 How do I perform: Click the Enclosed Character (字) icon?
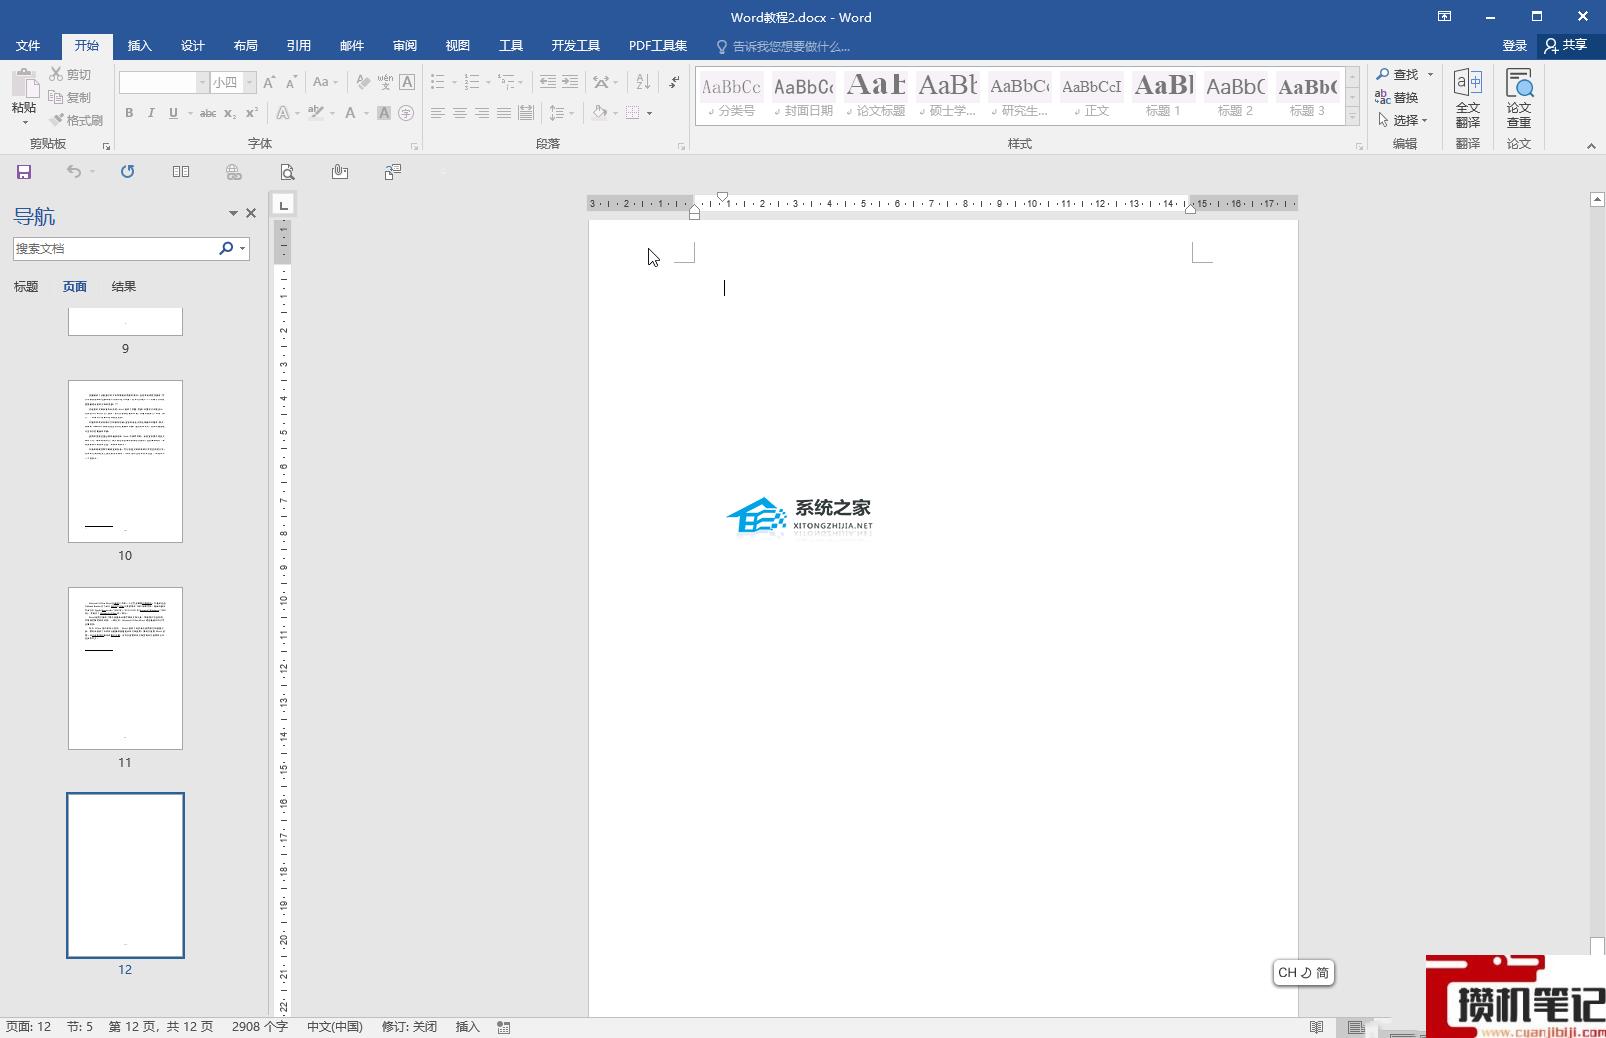point(406,113)
